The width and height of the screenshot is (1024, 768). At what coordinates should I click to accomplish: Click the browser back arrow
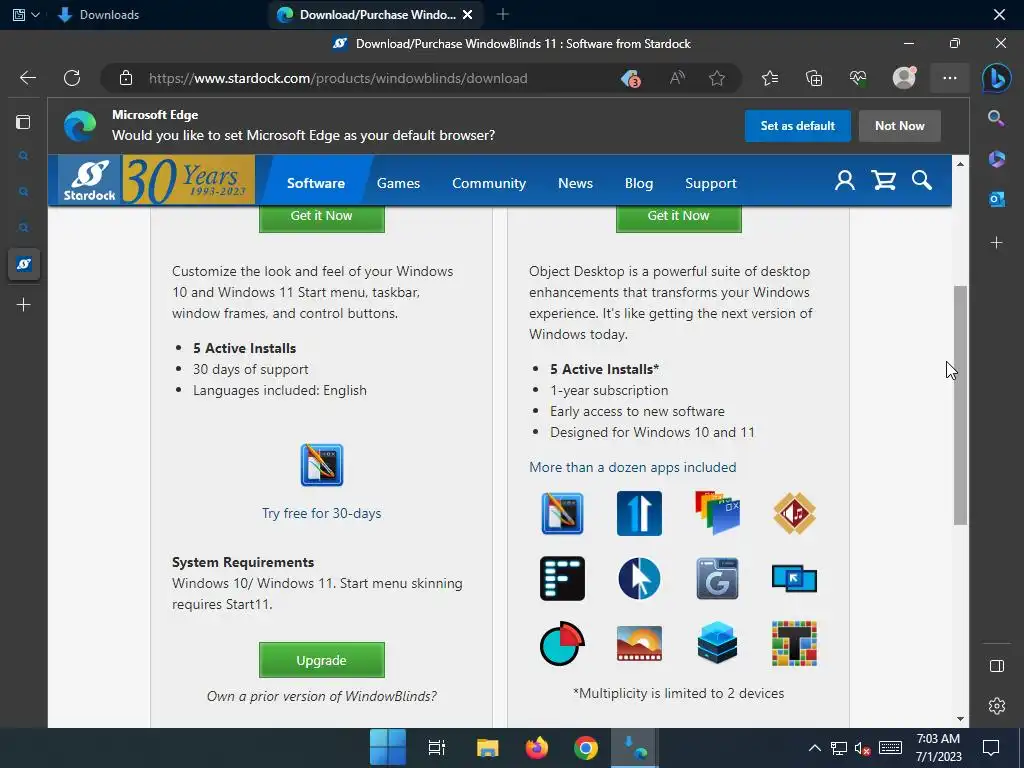click(x=27, y=78)
